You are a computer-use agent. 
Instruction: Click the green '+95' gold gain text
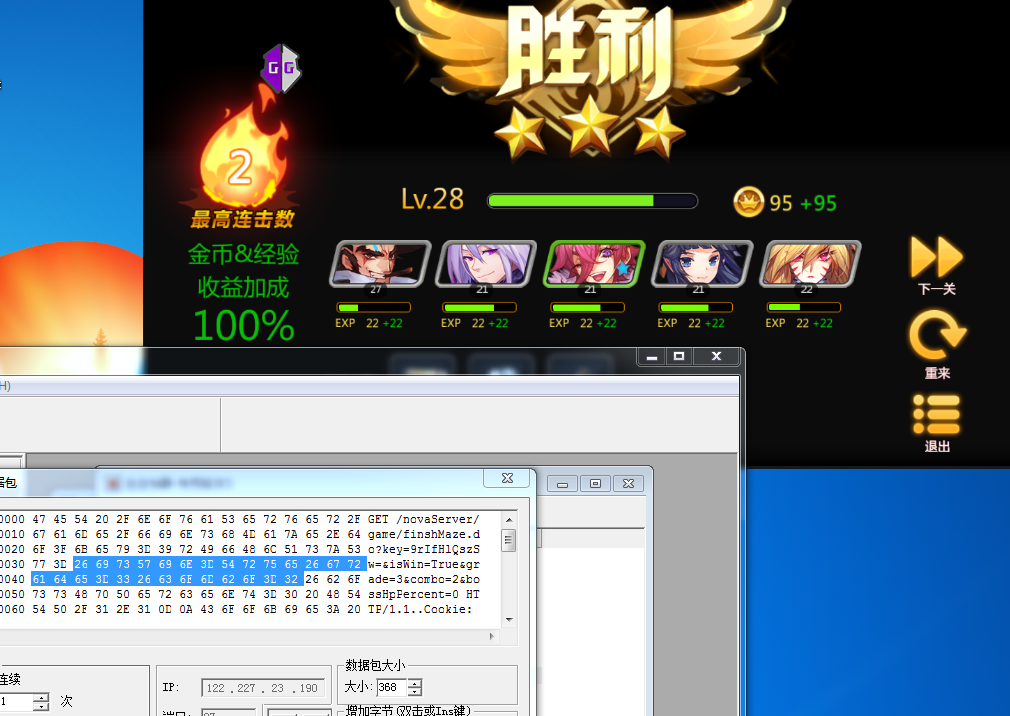818,203
